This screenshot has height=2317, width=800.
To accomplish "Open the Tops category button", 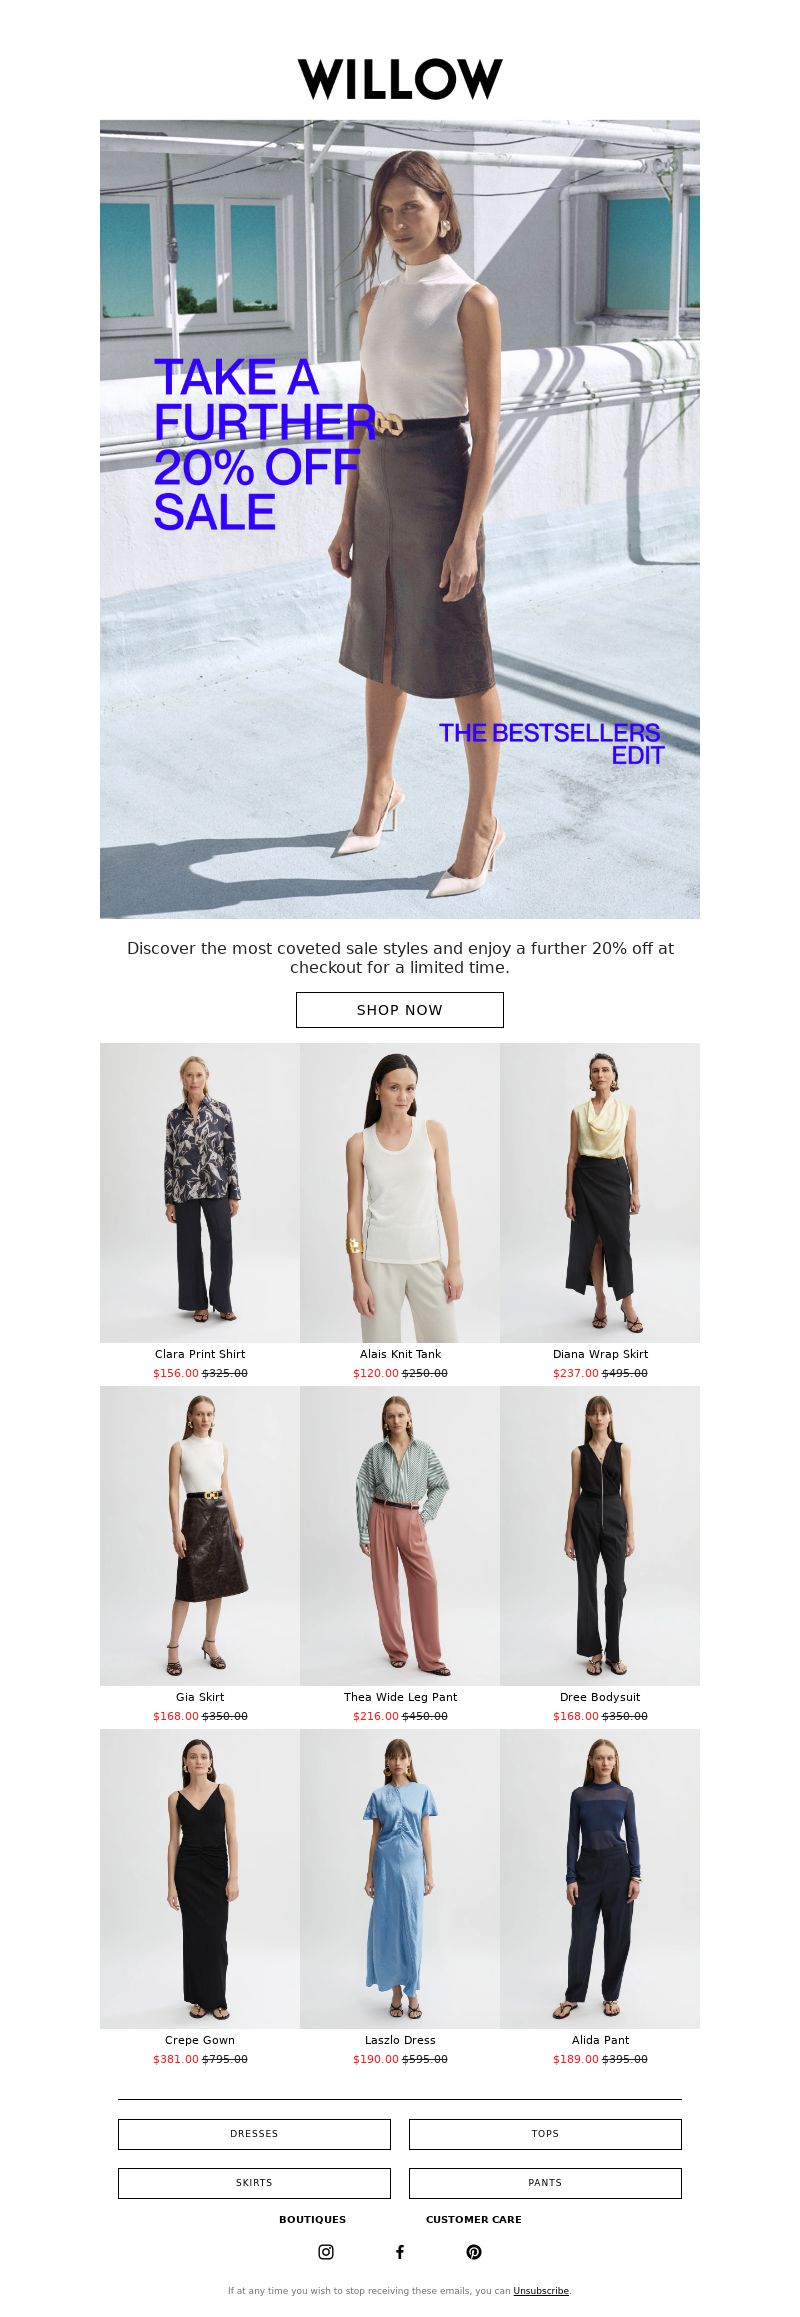I will [545, 2134].
